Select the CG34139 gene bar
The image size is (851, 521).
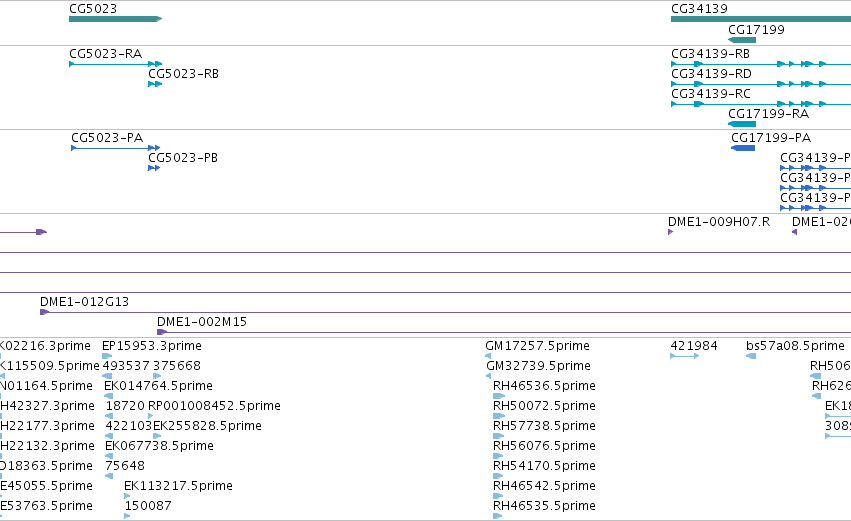(x=761, y=19)
